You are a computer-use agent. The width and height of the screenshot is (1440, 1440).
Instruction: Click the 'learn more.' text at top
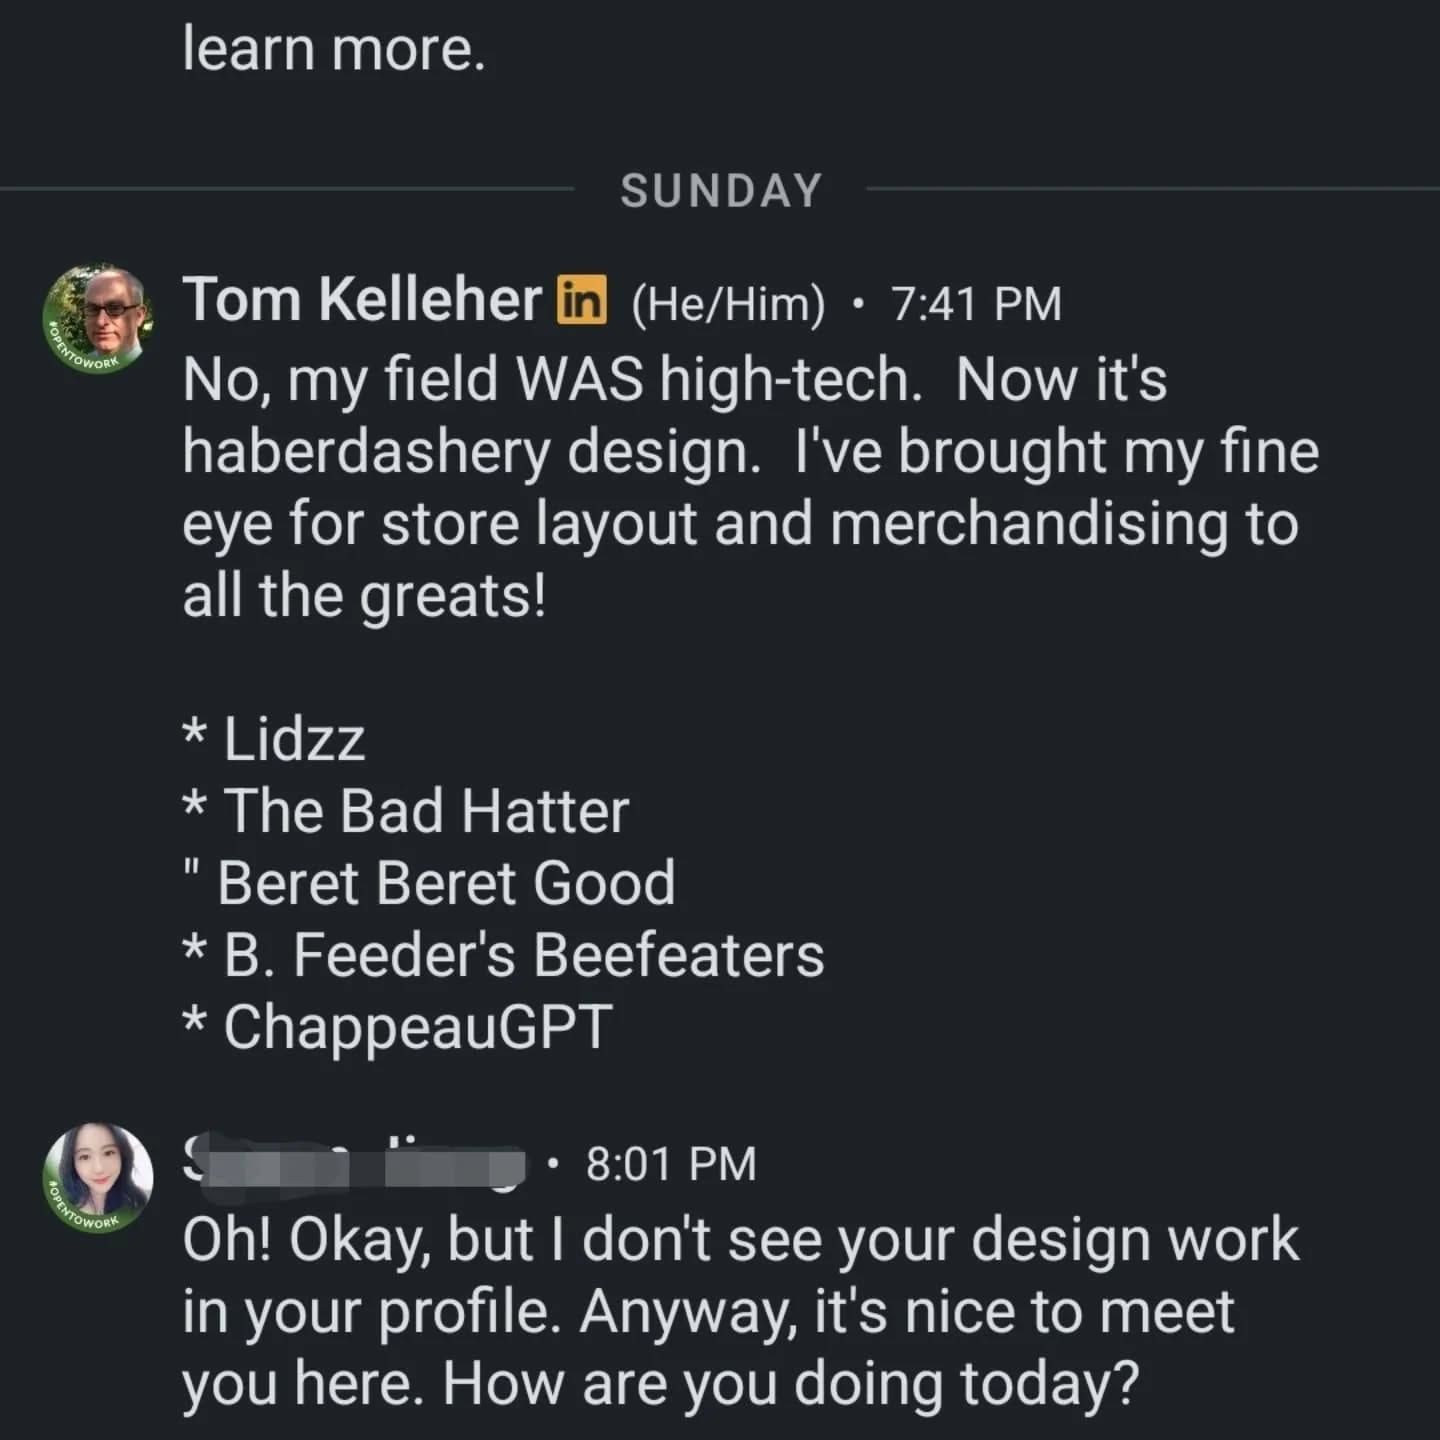pos(334,50)
